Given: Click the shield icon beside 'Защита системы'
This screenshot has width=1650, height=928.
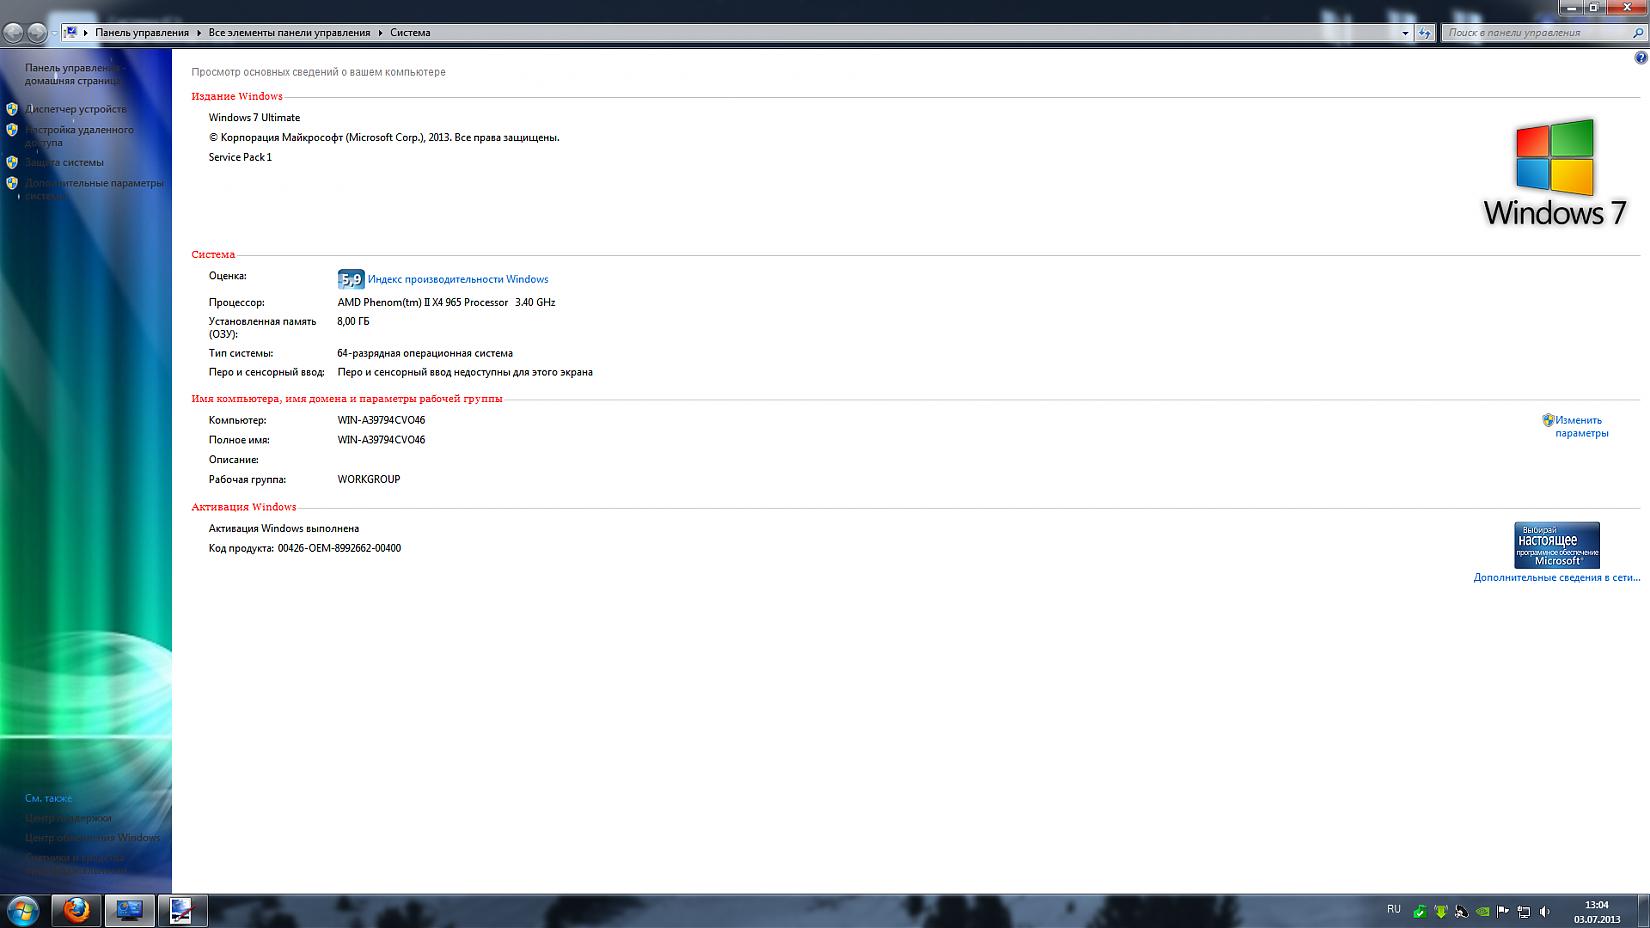Looking at the screenshot, I should point(12,162).
